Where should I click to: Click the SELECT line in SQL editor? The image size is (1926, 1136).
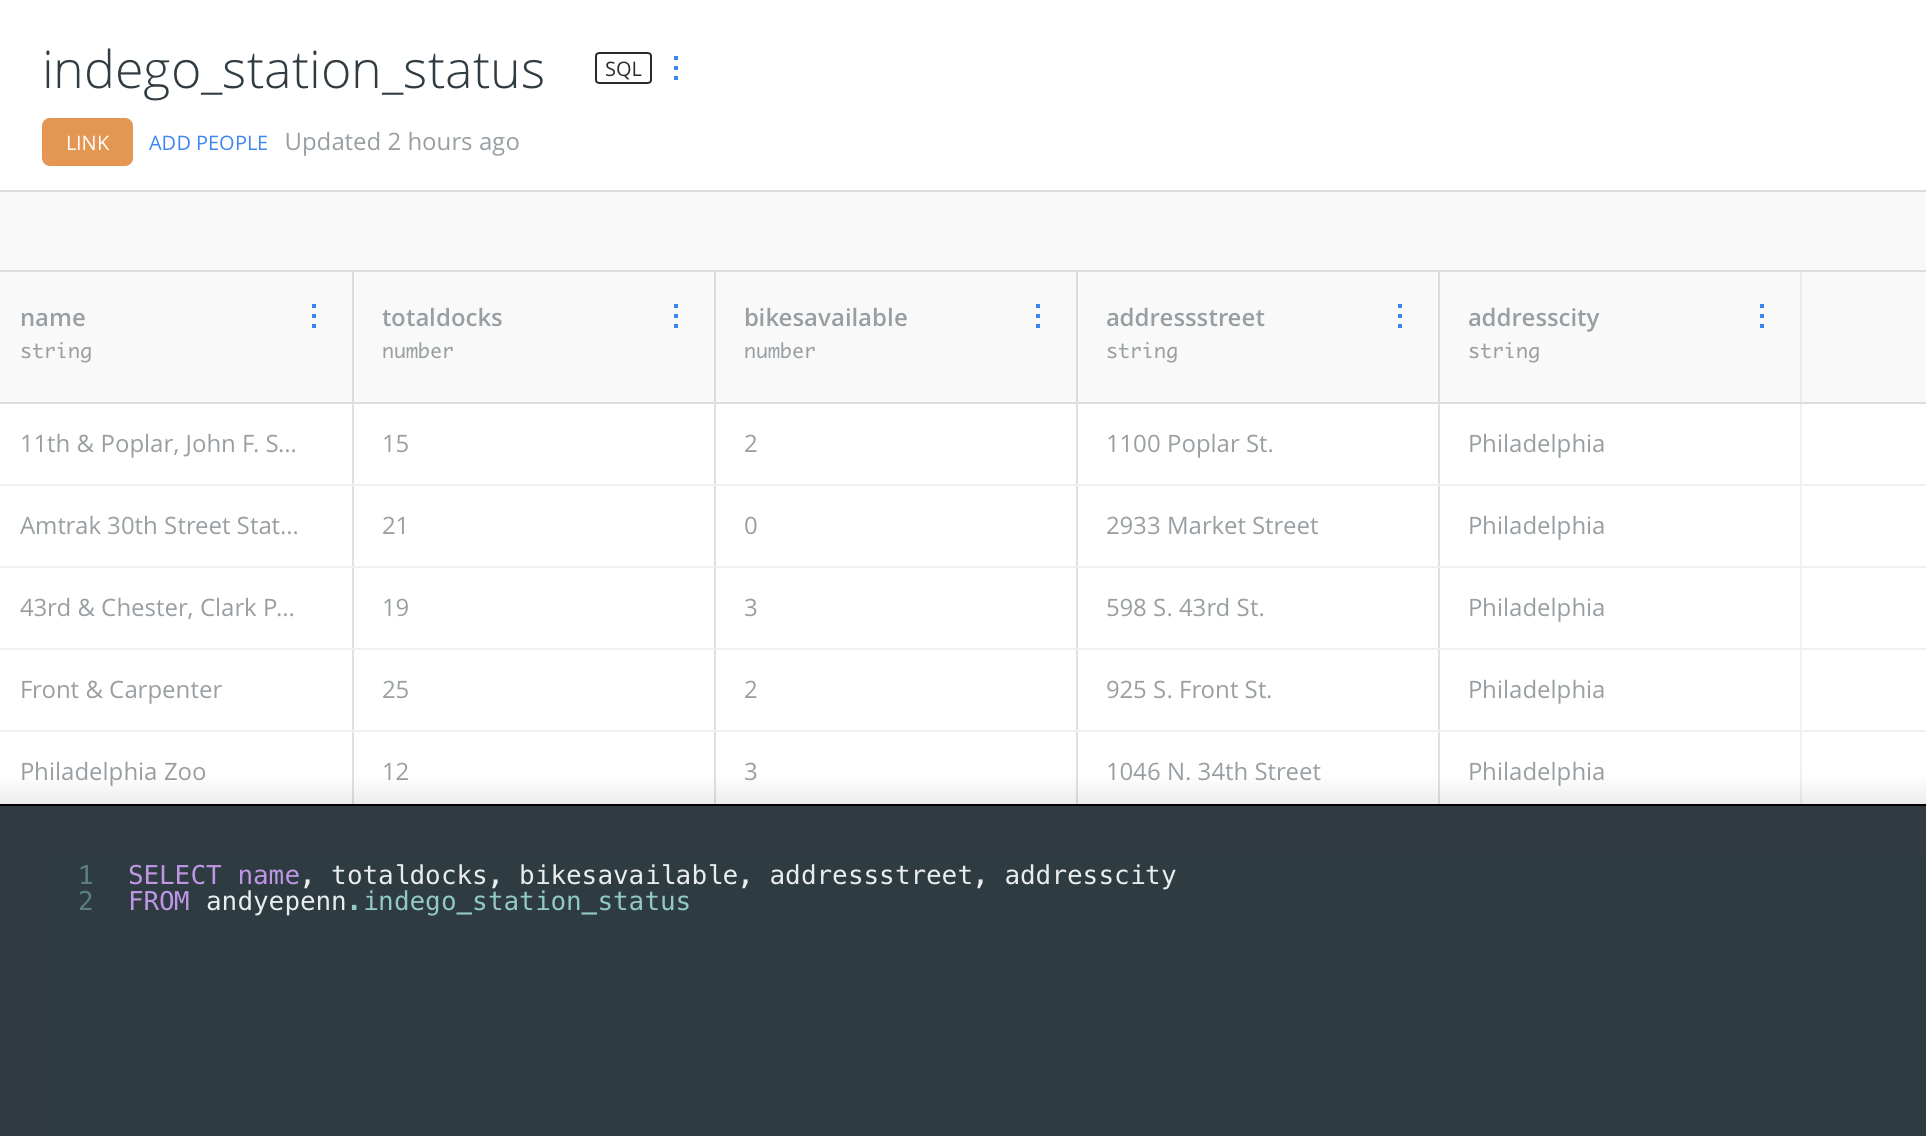[x=651, y=875]
